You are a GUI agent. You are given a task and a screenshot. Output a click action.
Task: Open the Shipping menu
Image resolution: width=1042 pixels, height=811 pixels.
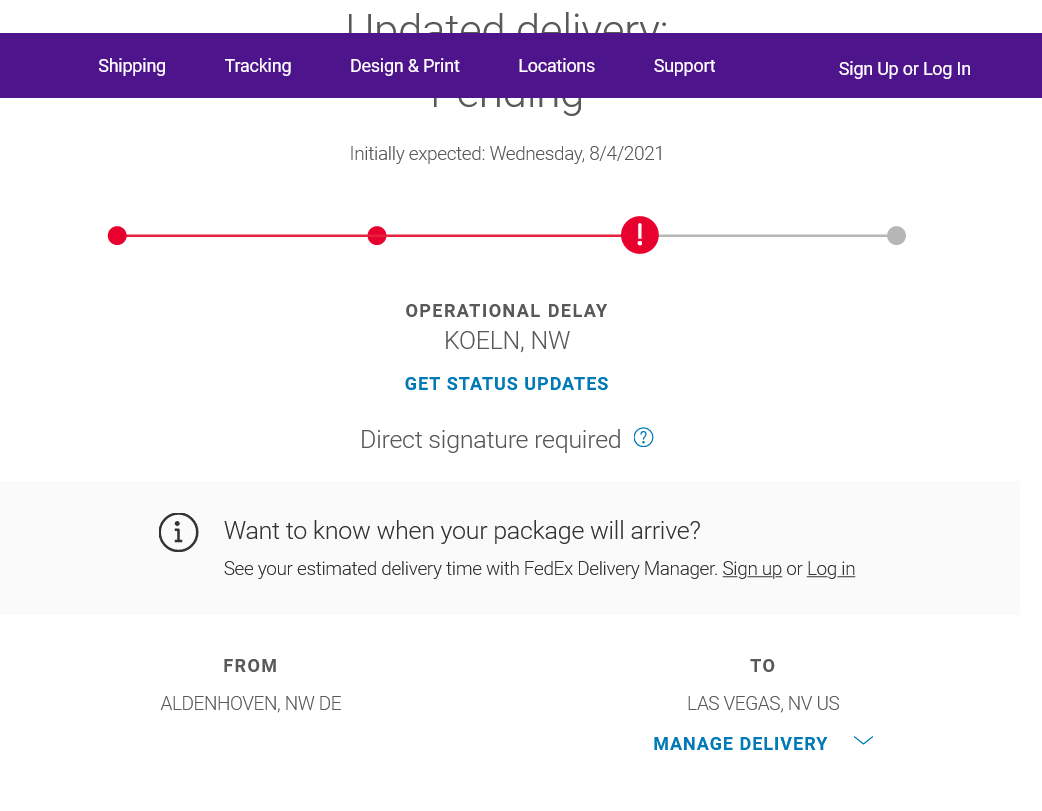tap(132, 66)
